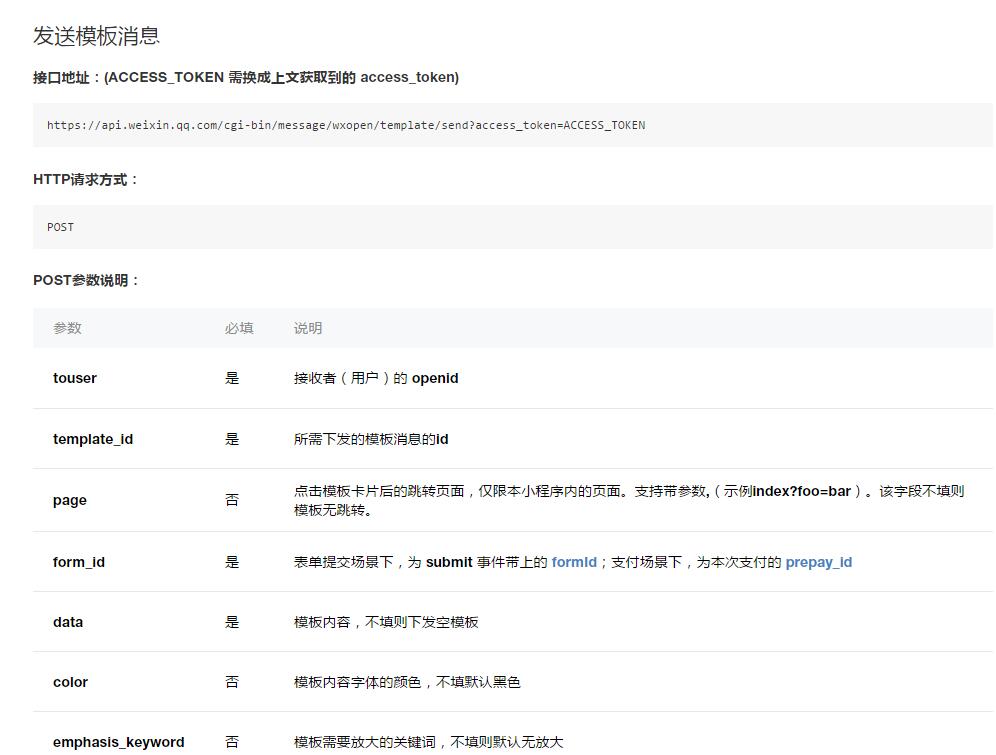Select the touser parameter row
996x755 pixels.
[400, 378]
